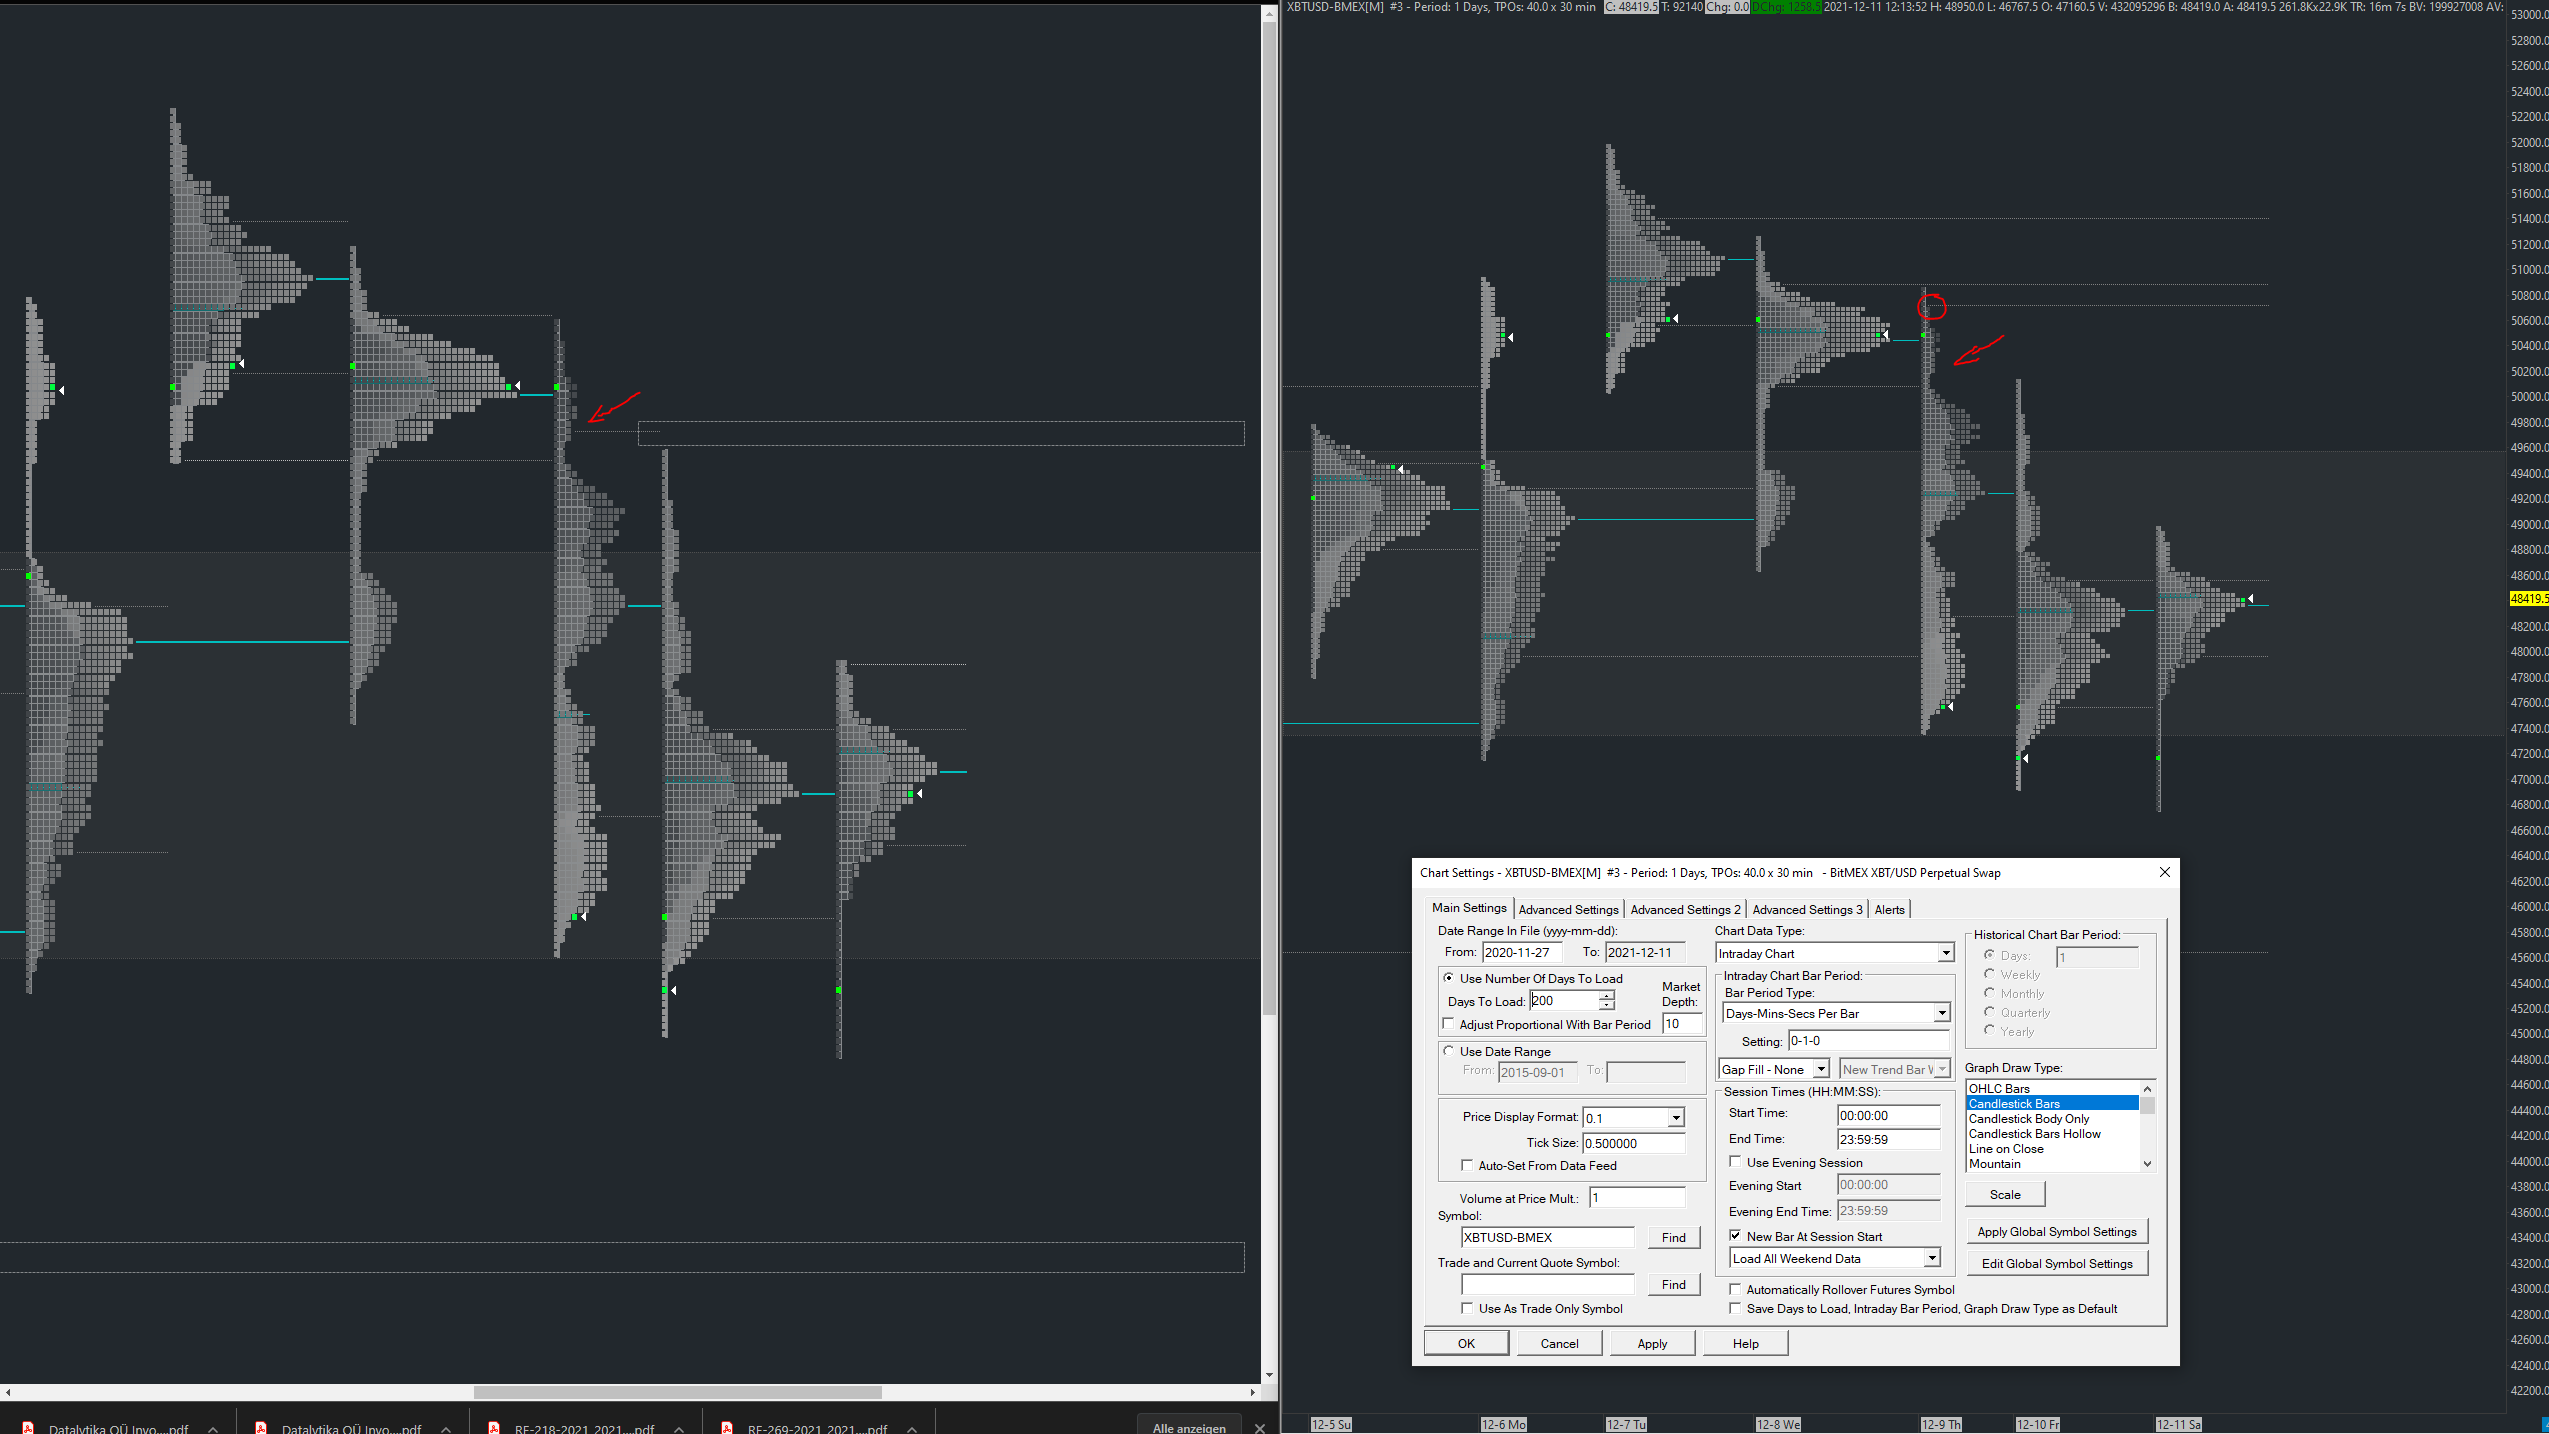Click the Tick Size input field
Viewport: 2549px width, 1434px height.
click(x=1633, y=1143)
